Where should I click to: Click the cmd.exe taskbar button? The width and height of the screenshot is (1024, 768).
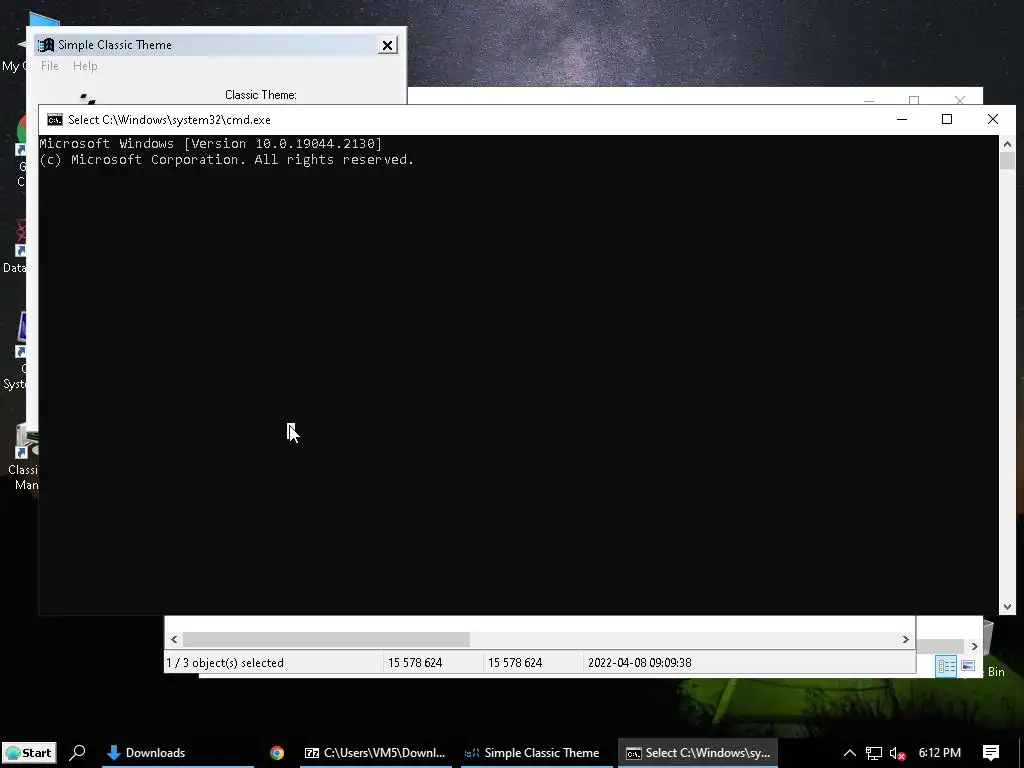pyautogui.click(x=697, y=753)
